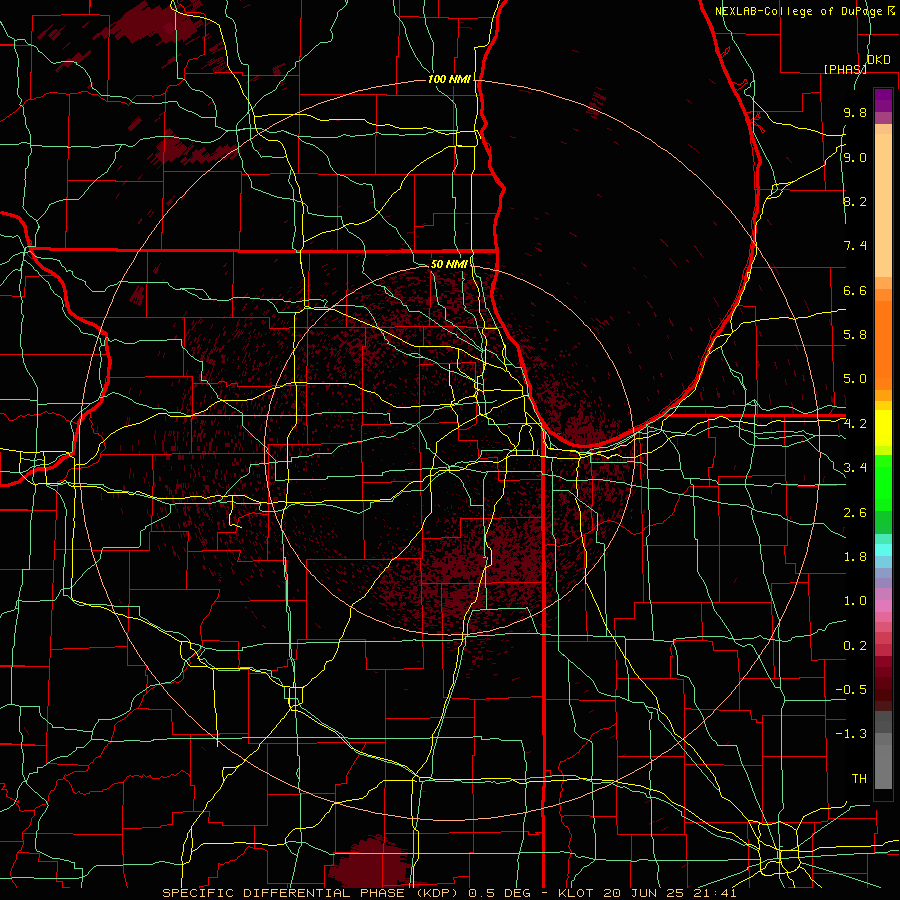
Task: Click the [PHAS] units label
Action: (x=845, y=69)
